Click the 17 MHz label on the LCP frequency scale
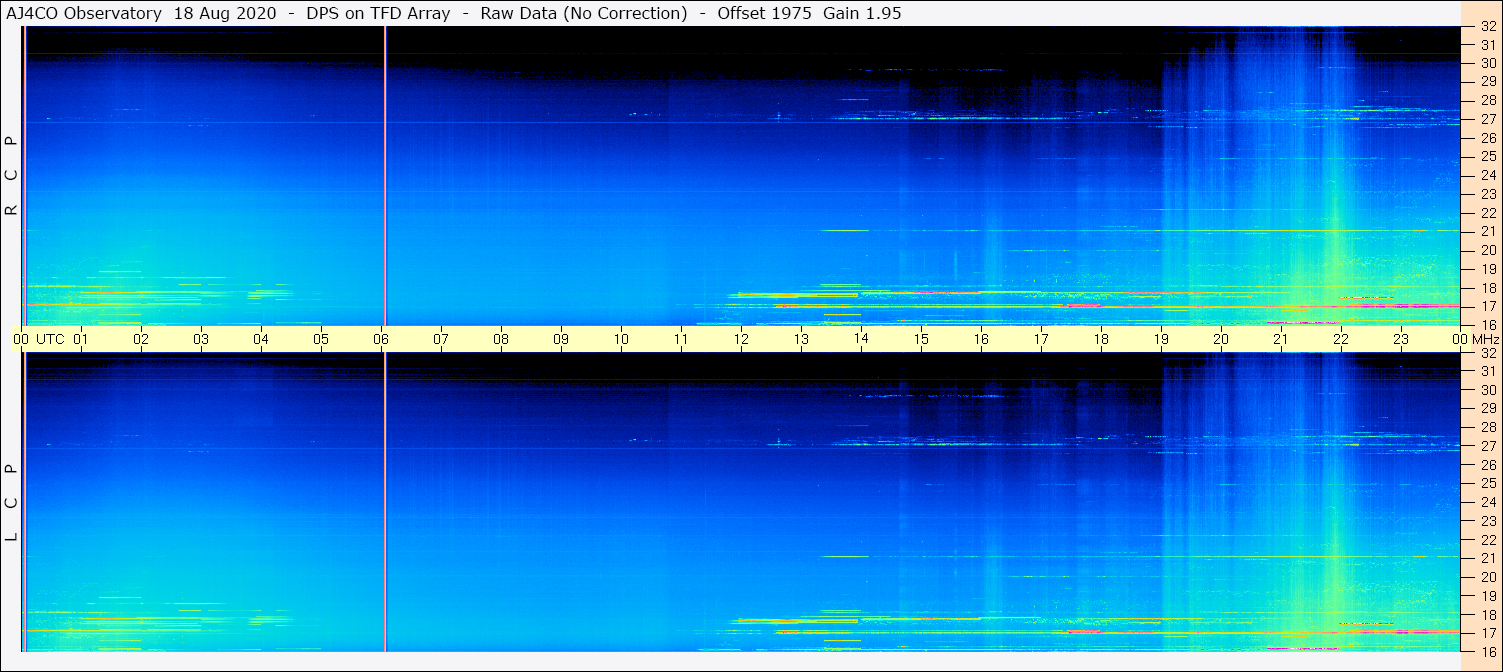 1487,632
